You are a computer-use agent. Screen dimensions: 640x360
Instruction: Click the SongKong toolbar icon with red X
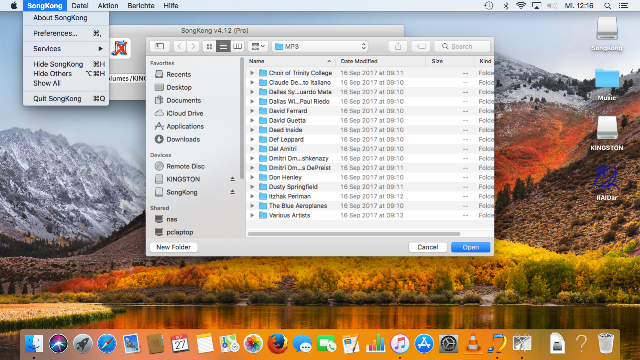120,49
